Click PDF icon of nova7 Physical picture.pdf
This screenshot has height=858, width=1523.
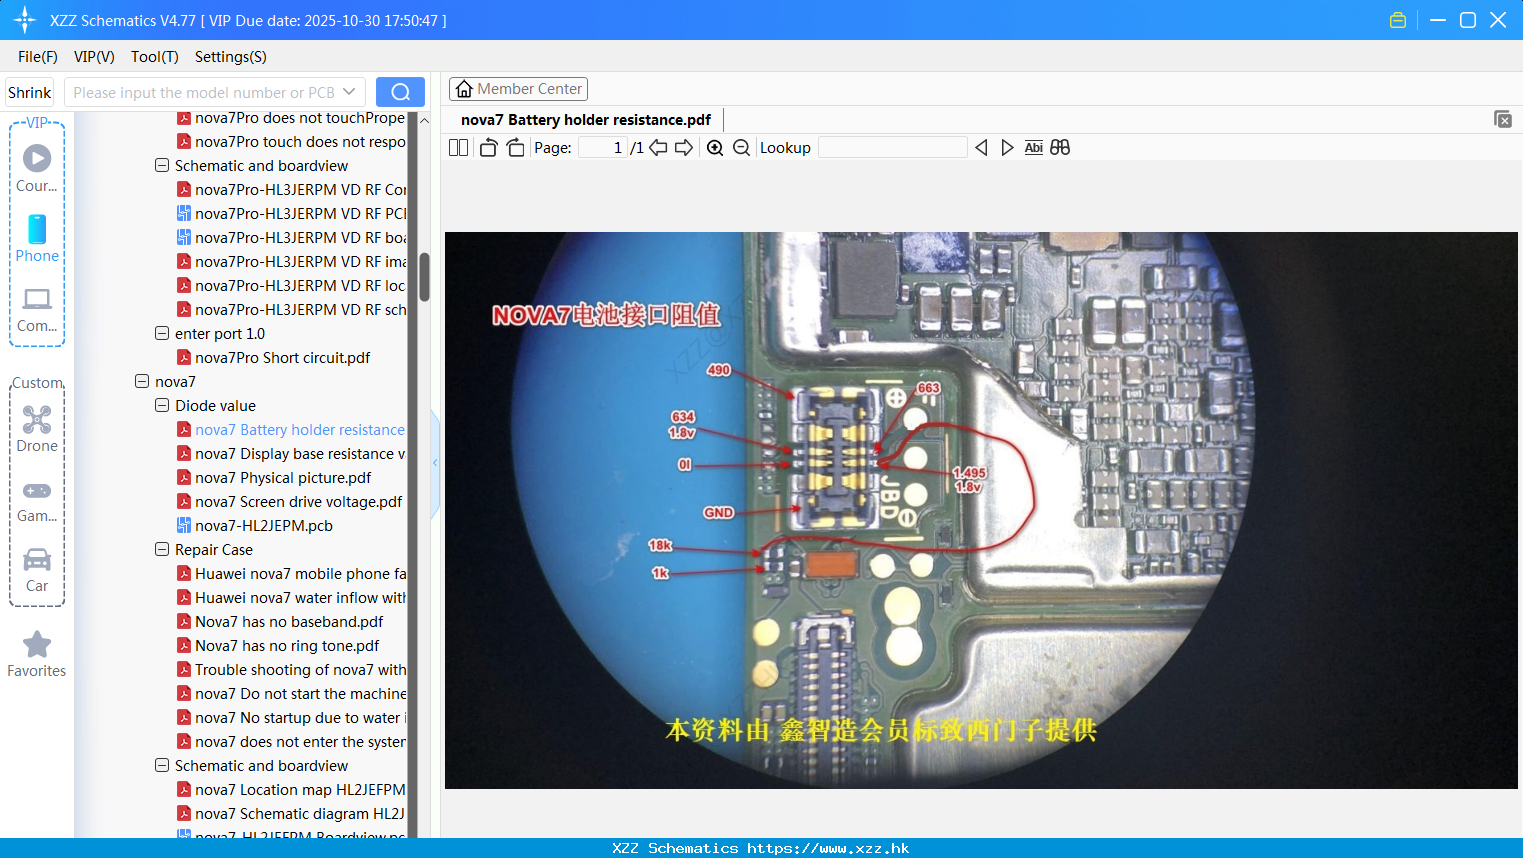(x=184, y=477)
